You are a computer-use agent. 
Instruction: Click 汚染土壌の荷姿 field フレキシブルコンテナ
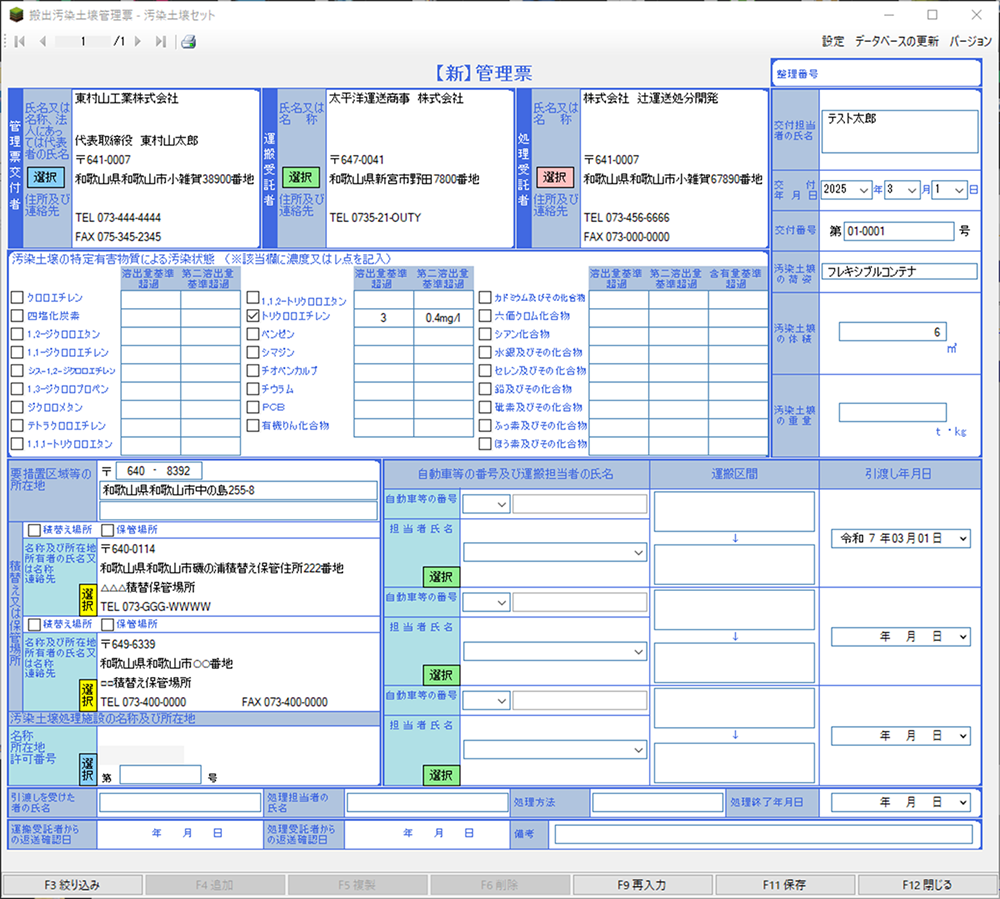point(899,272)
